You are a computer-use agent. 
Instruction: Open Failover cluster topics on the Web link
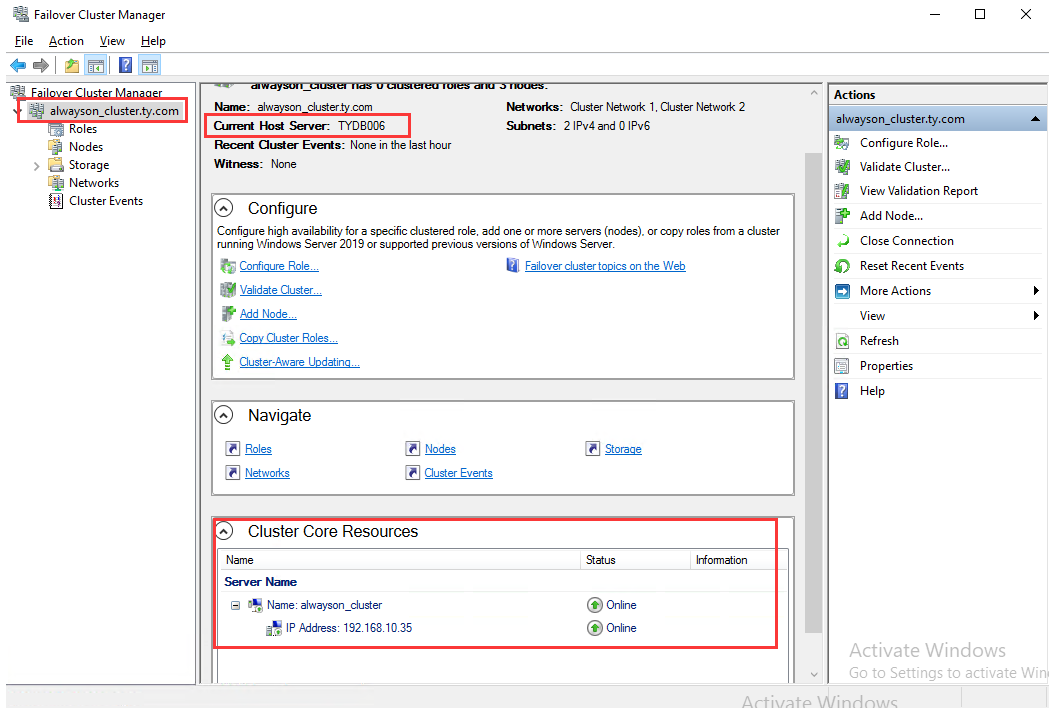pos(605,266)
